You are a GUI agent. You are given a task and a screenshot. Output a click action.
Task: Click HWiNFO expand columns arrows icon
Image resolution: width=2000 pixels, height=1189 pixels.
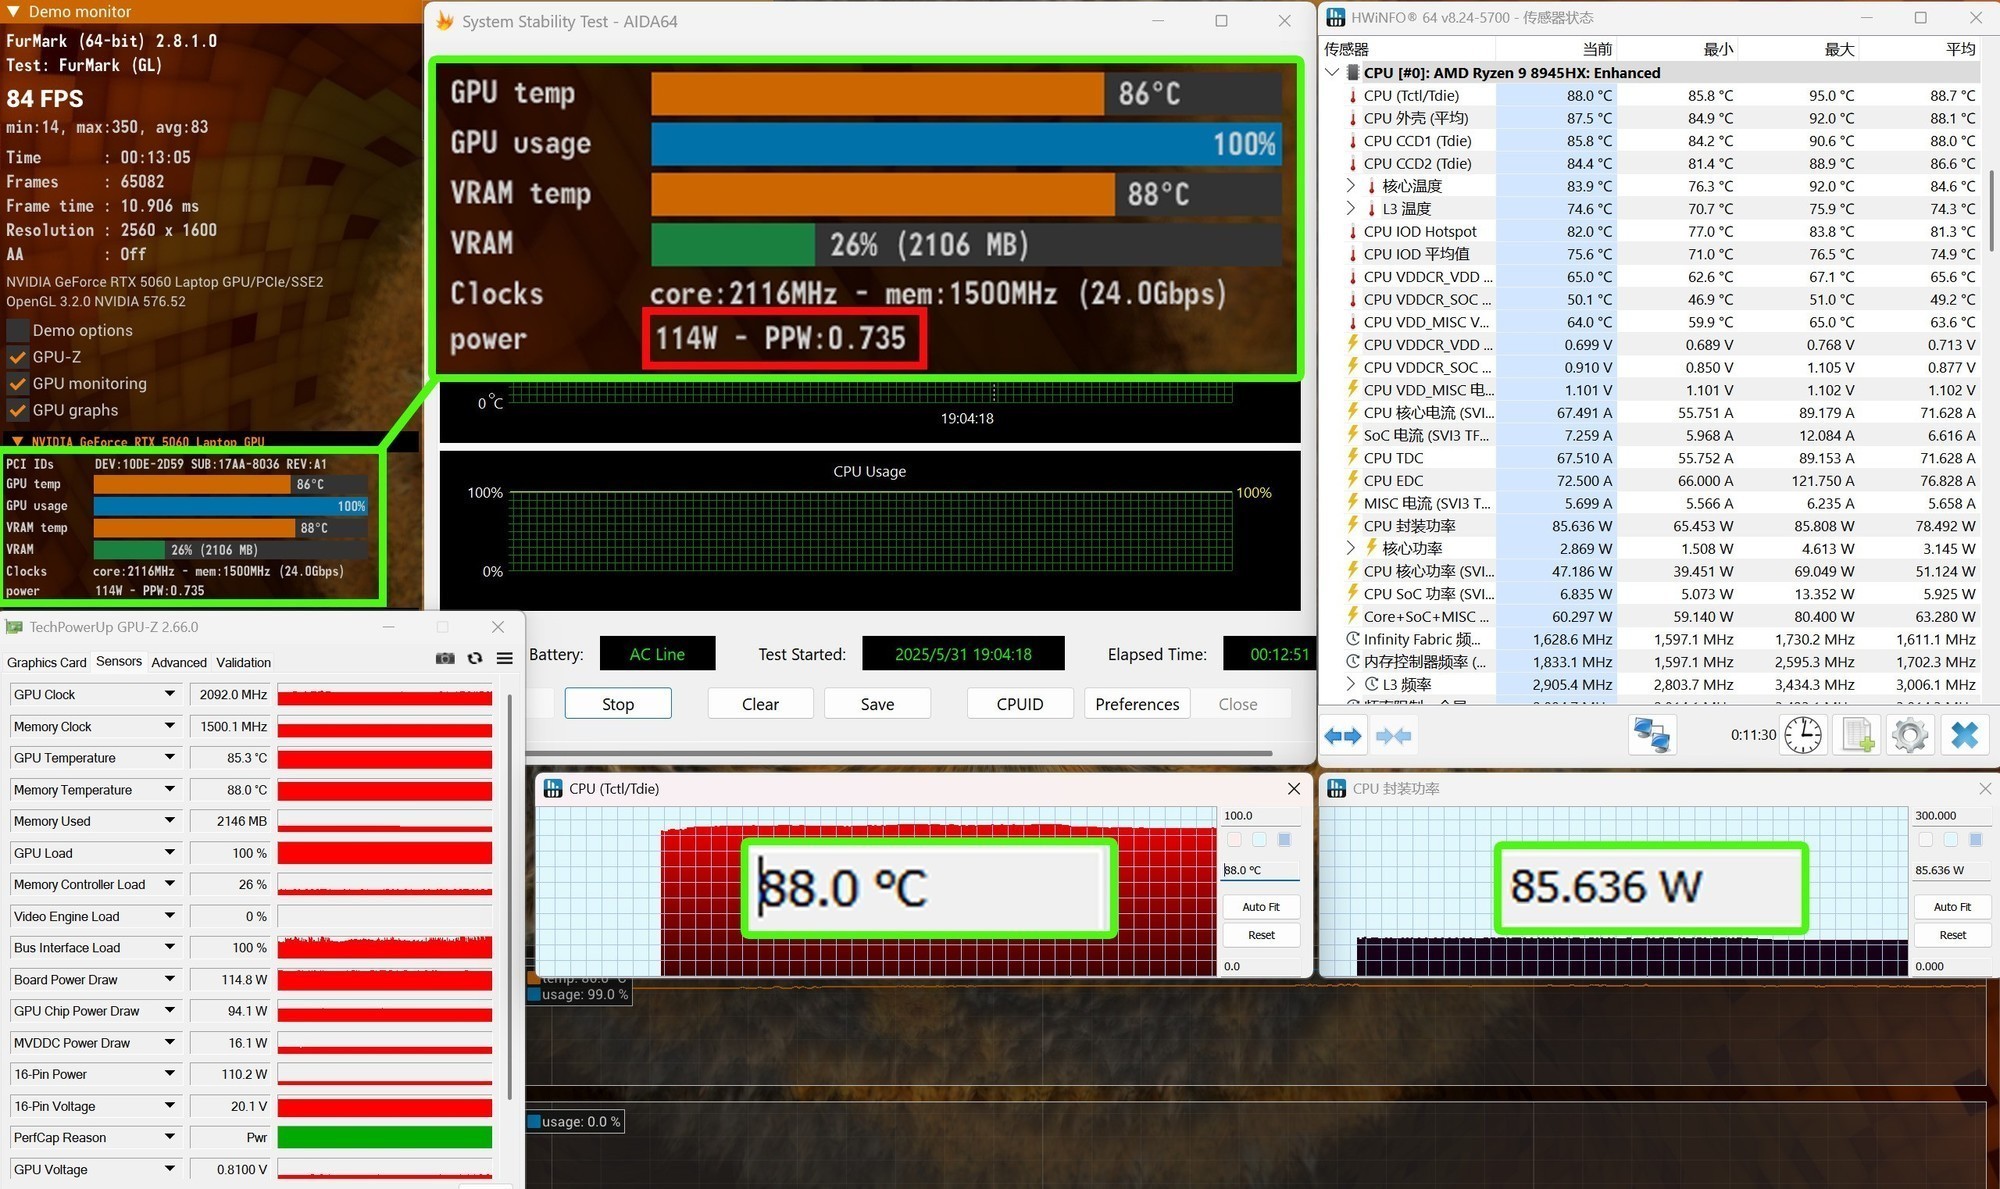1342,736
